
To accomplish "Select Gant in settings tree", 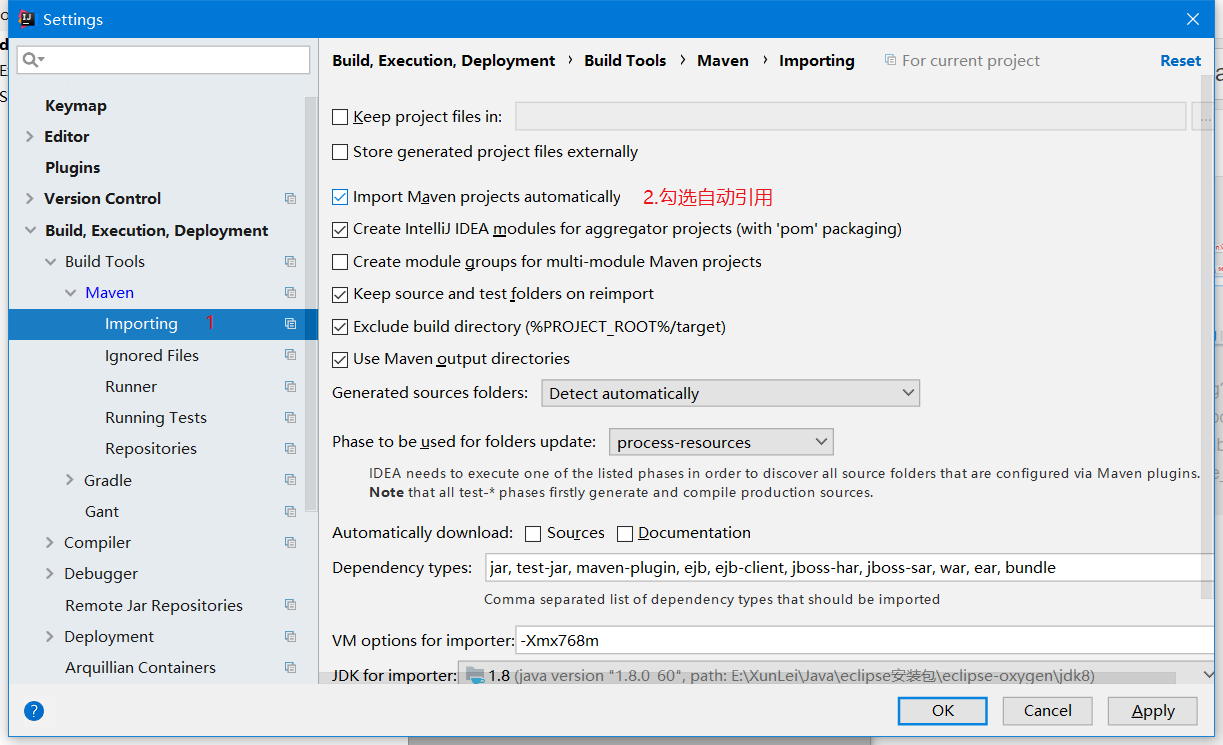I will point(102,512).
